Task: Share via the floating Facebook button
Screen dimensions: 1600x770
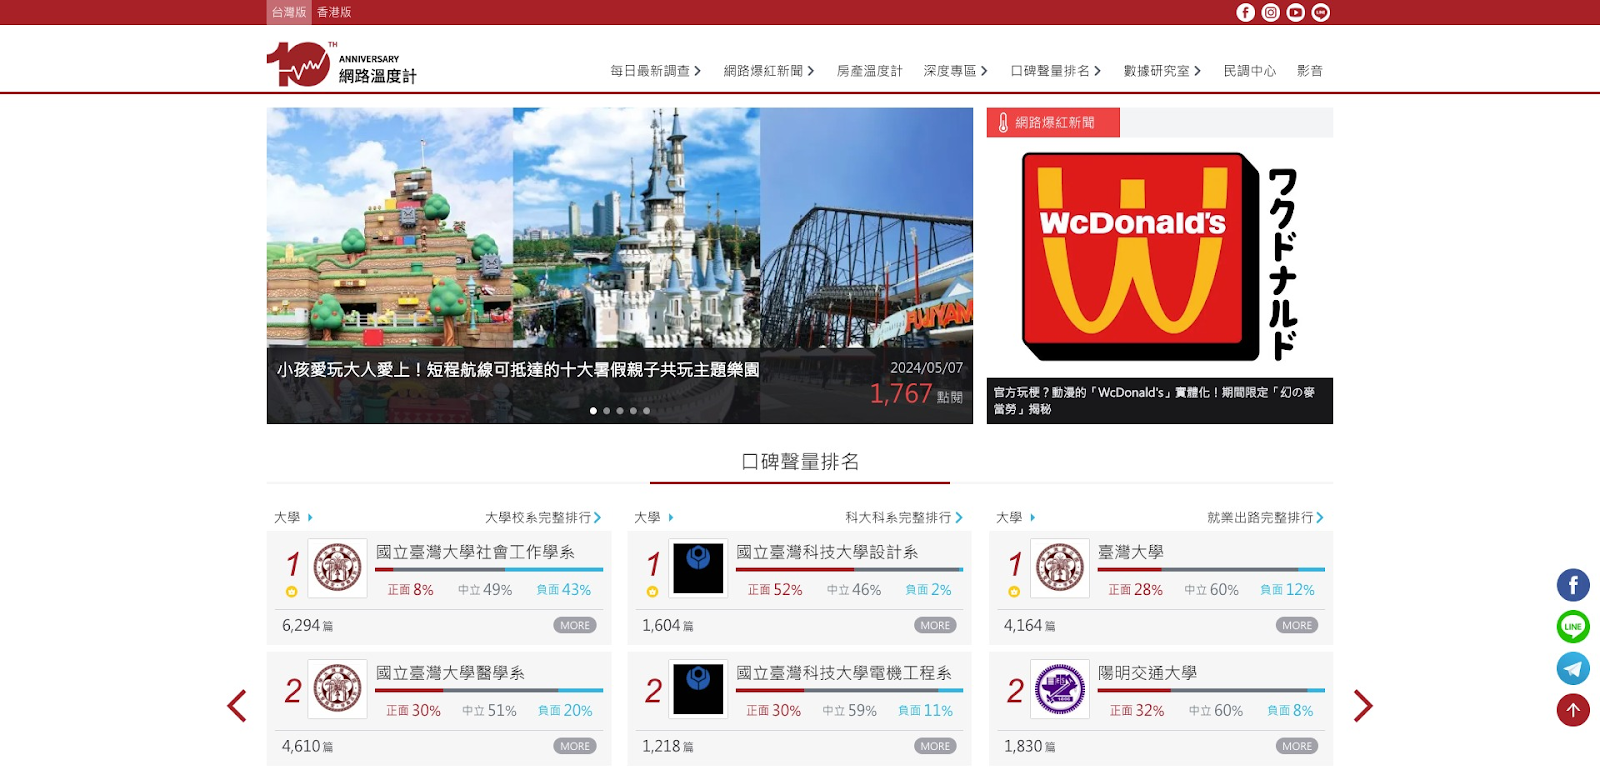Action: (1573, 585)
